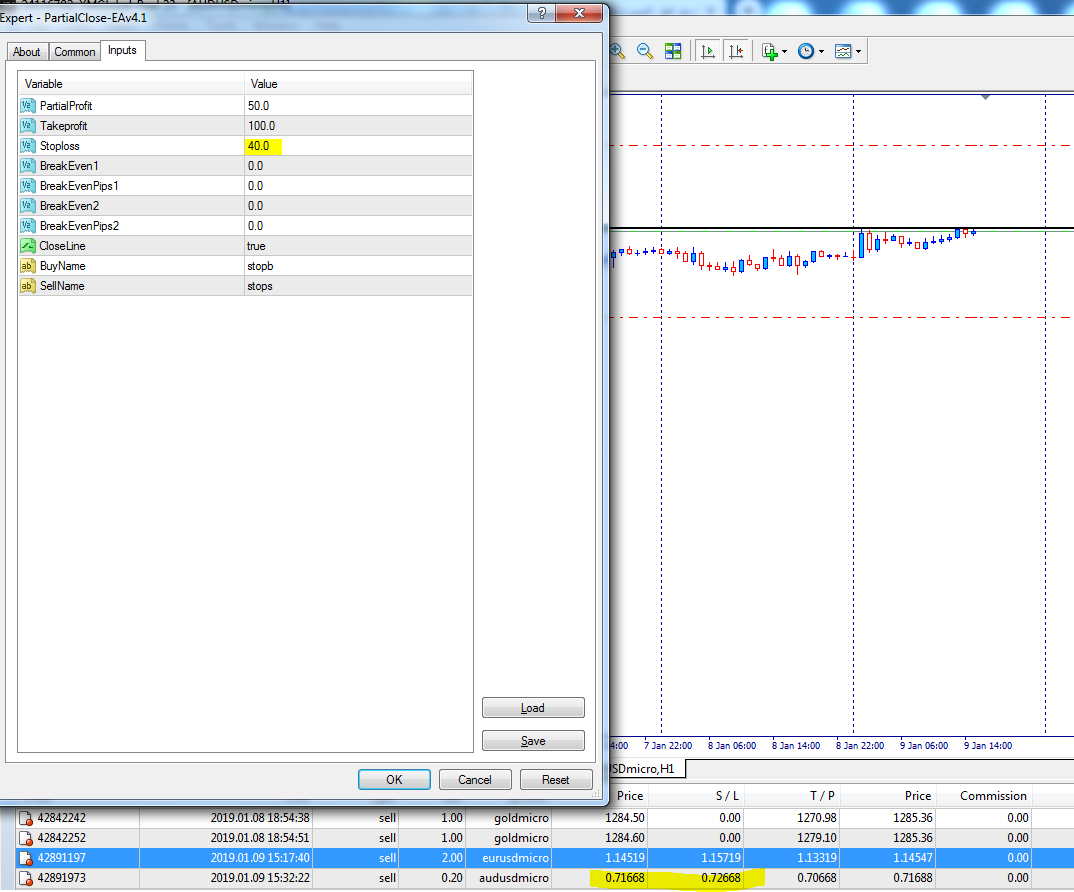Open the Periods clock icon
The width and height of the screenshot is (1074, 892).
click(806, 51)
